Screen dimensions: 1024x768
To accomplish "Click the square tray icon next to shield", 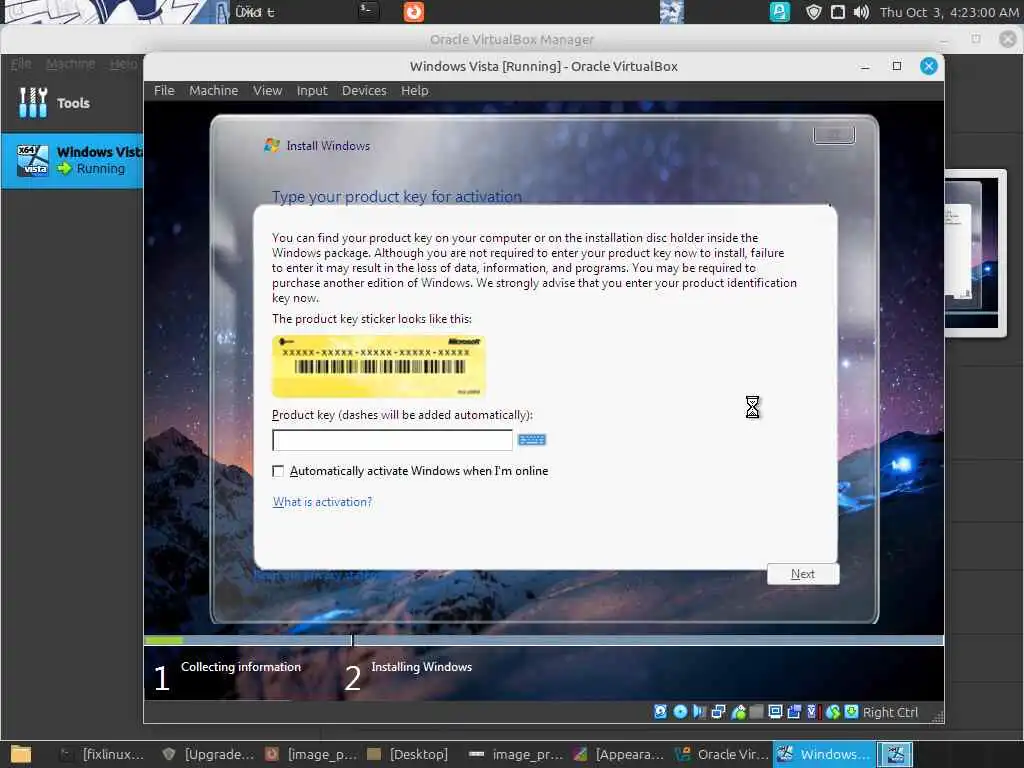I will (x=837, y=12).
